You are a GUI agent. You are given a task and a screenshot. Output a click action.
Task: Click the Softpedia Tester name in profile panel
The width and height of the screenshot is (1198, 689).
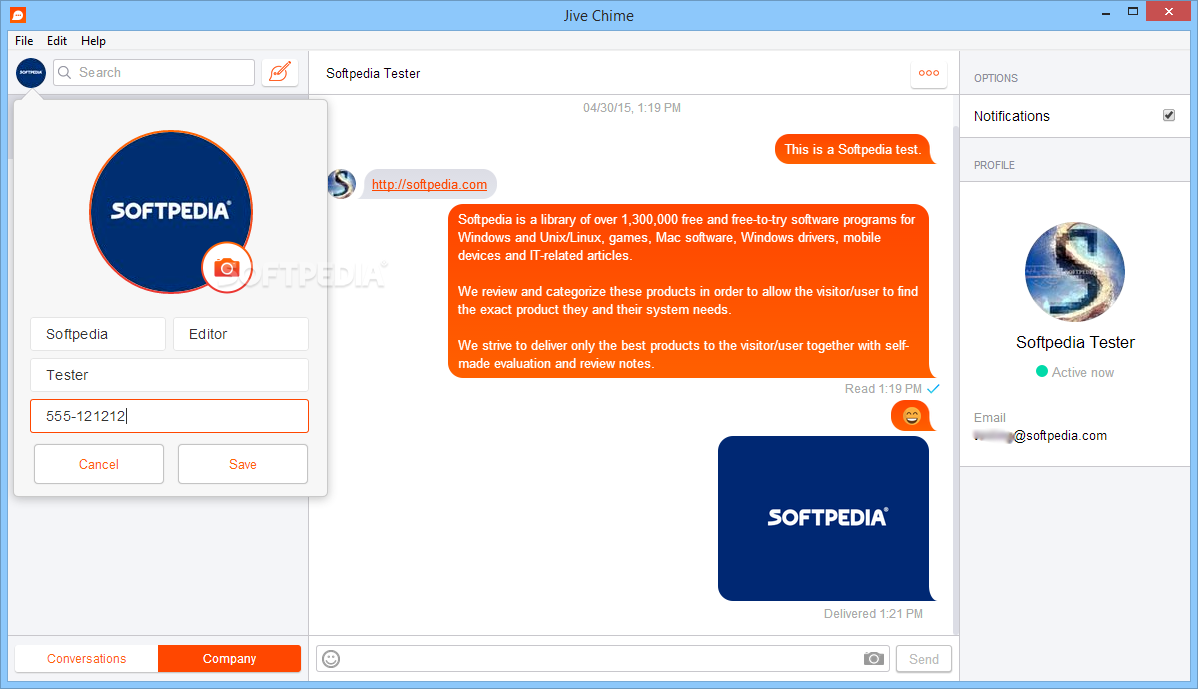tap(1075, 342)
